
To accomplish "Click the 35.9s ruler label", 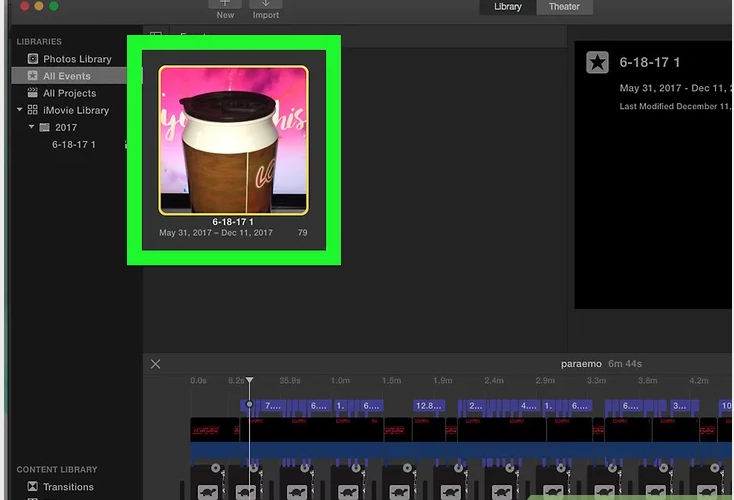I will click(290, 381).
